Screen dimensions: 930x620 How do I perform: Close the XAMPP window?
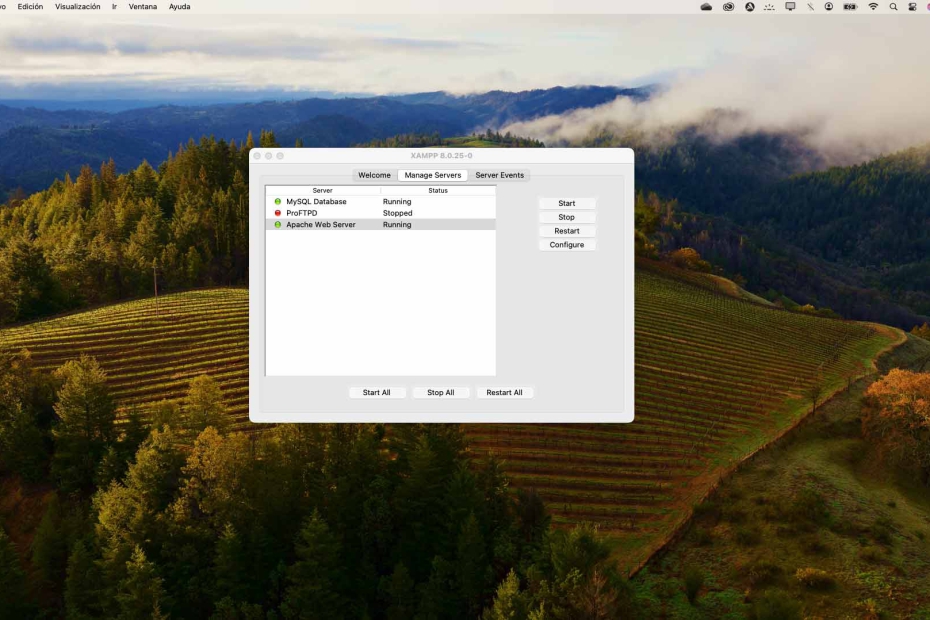257,156
